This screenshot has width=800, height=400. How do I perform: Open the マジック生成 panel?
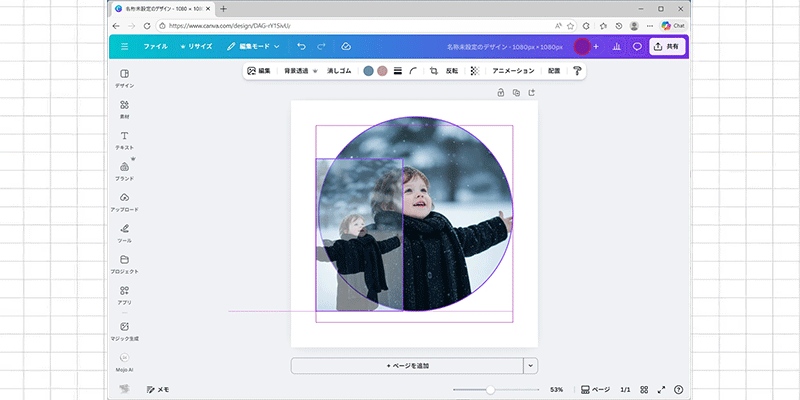(x=124, y=331)
